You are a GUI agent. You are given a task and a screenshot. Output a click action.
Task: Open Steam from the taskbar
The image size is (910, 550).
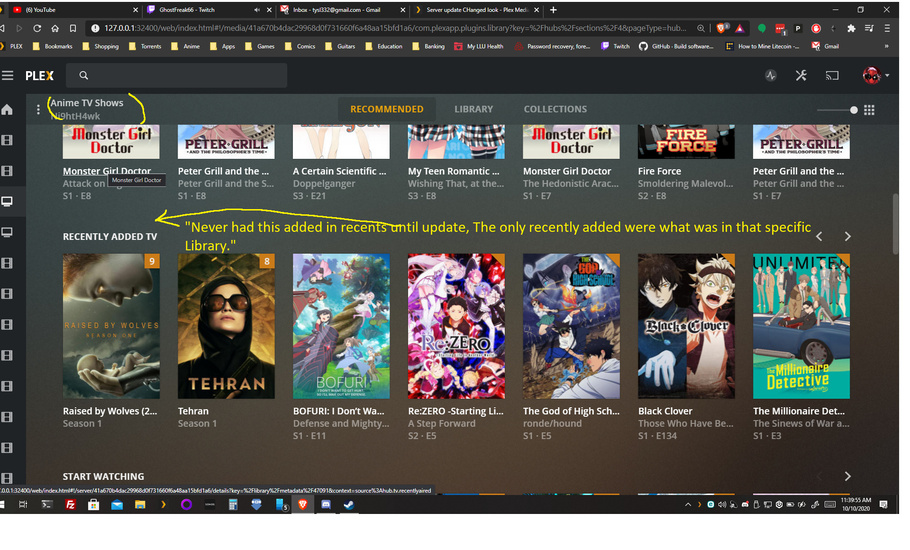[x=349, y=504]
